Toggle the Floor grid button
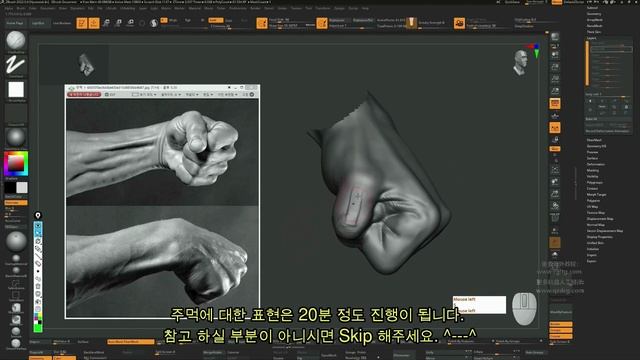 555,116
